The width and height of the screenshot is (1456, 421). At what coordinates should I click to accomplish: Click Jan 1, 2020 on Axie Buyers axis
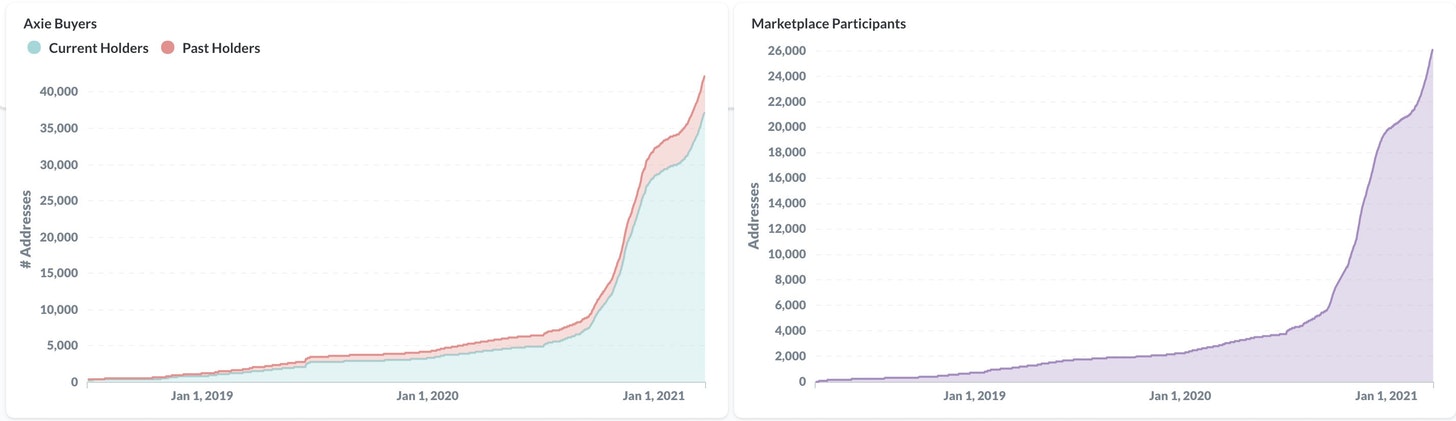coord(427,396)
